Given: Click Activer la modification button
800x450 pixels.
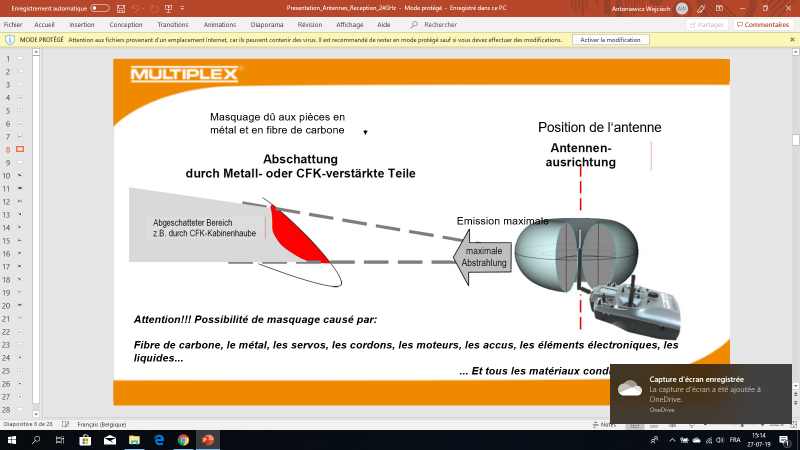Looking at the screenshot, I should click(x=609, y=40).
